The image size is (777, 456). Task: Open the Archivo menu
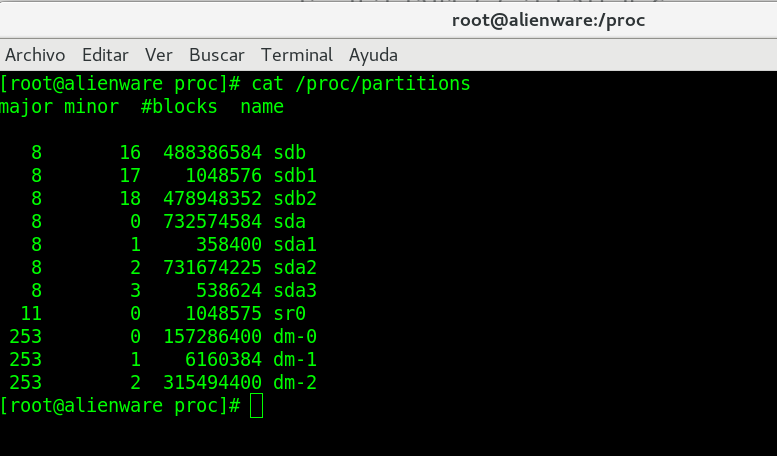pos(35,55)
